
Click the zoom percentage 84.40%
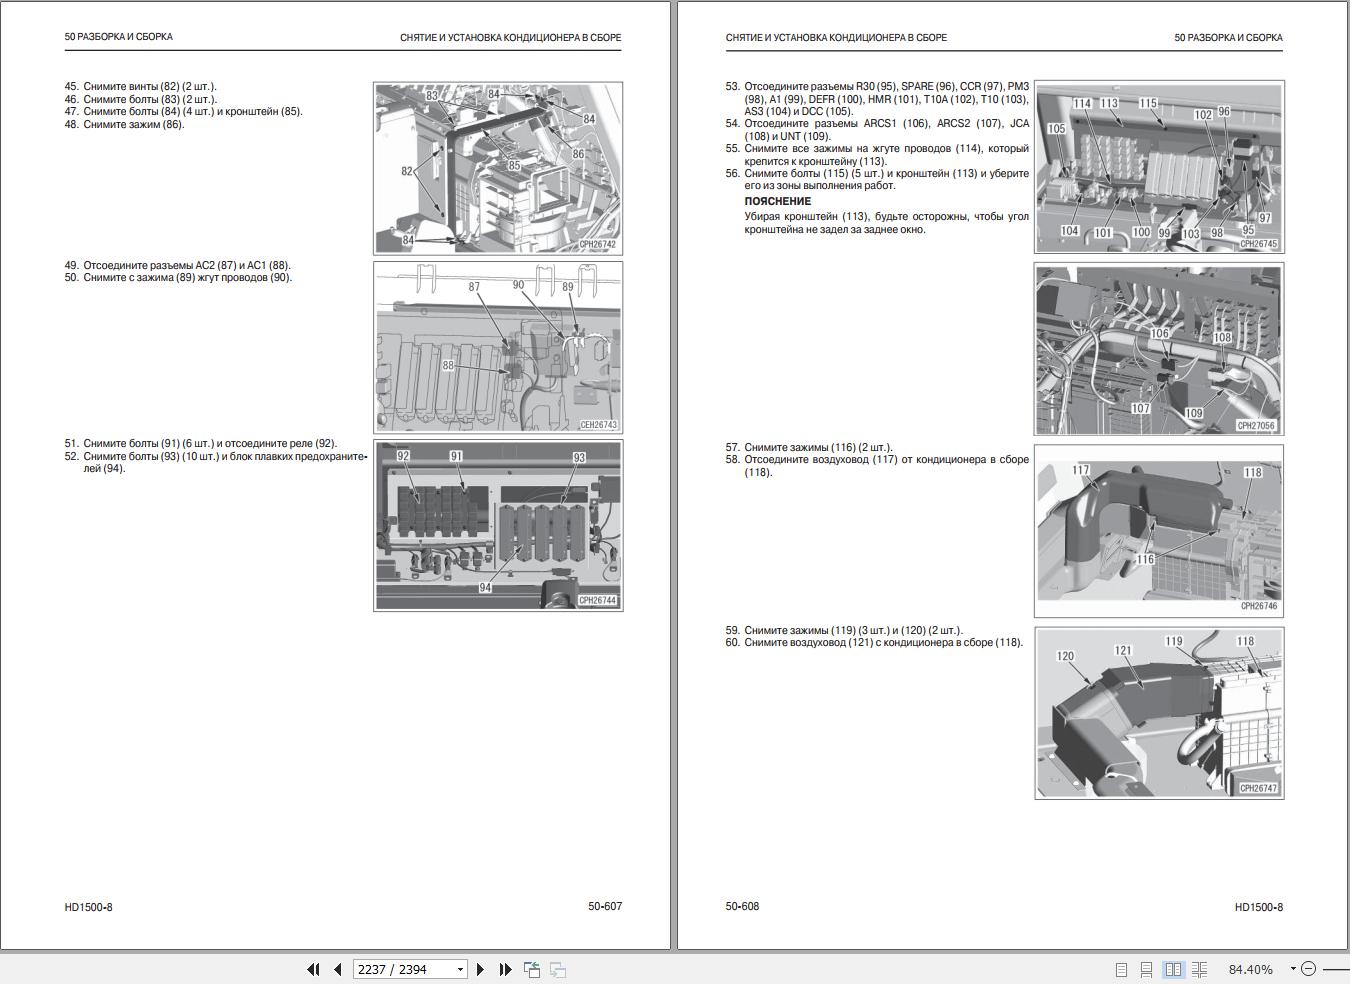pos(1250,968)
